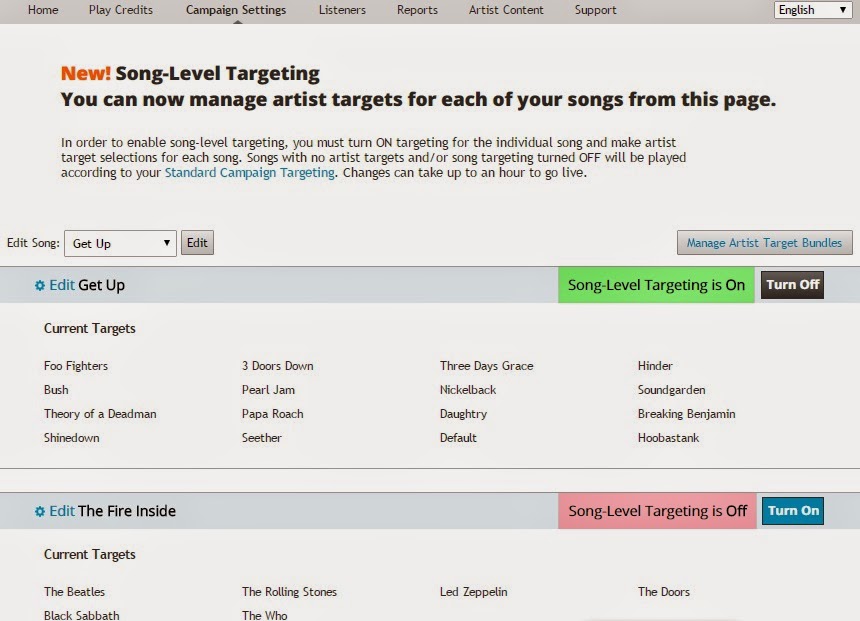
Task: Select The Rolling Stones target
Action: pos(289,592)
